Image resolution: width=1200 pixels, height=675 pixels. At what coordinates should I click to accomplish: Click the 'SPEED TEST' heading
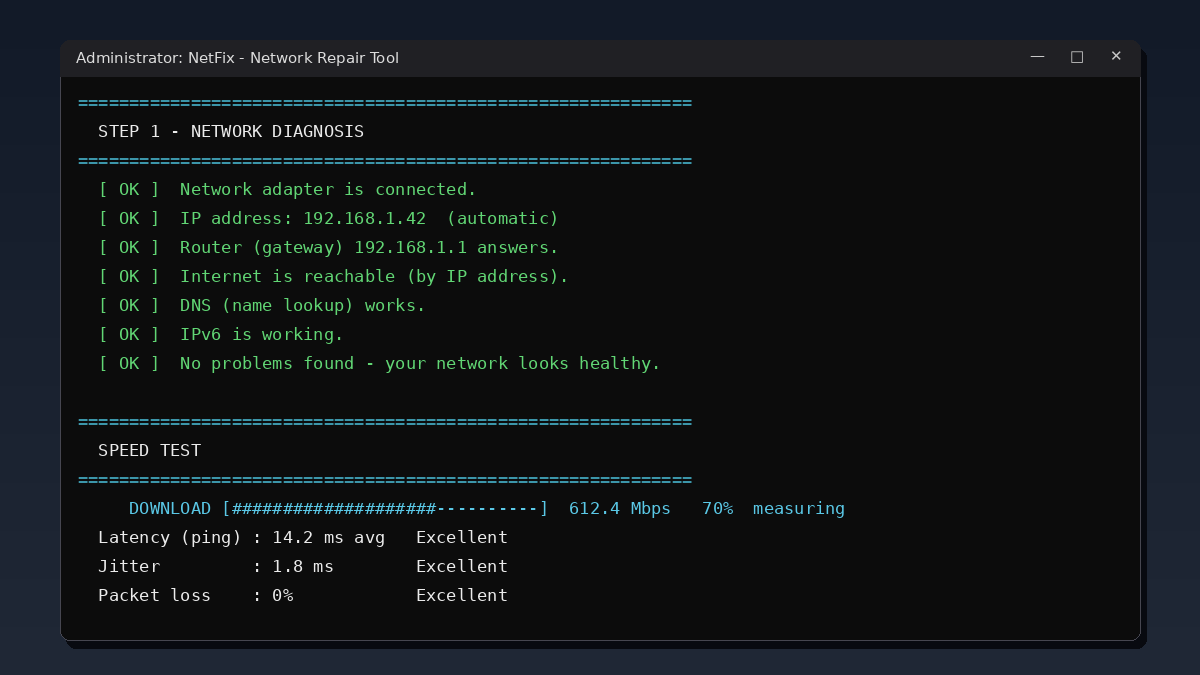[x=149, y=451]
